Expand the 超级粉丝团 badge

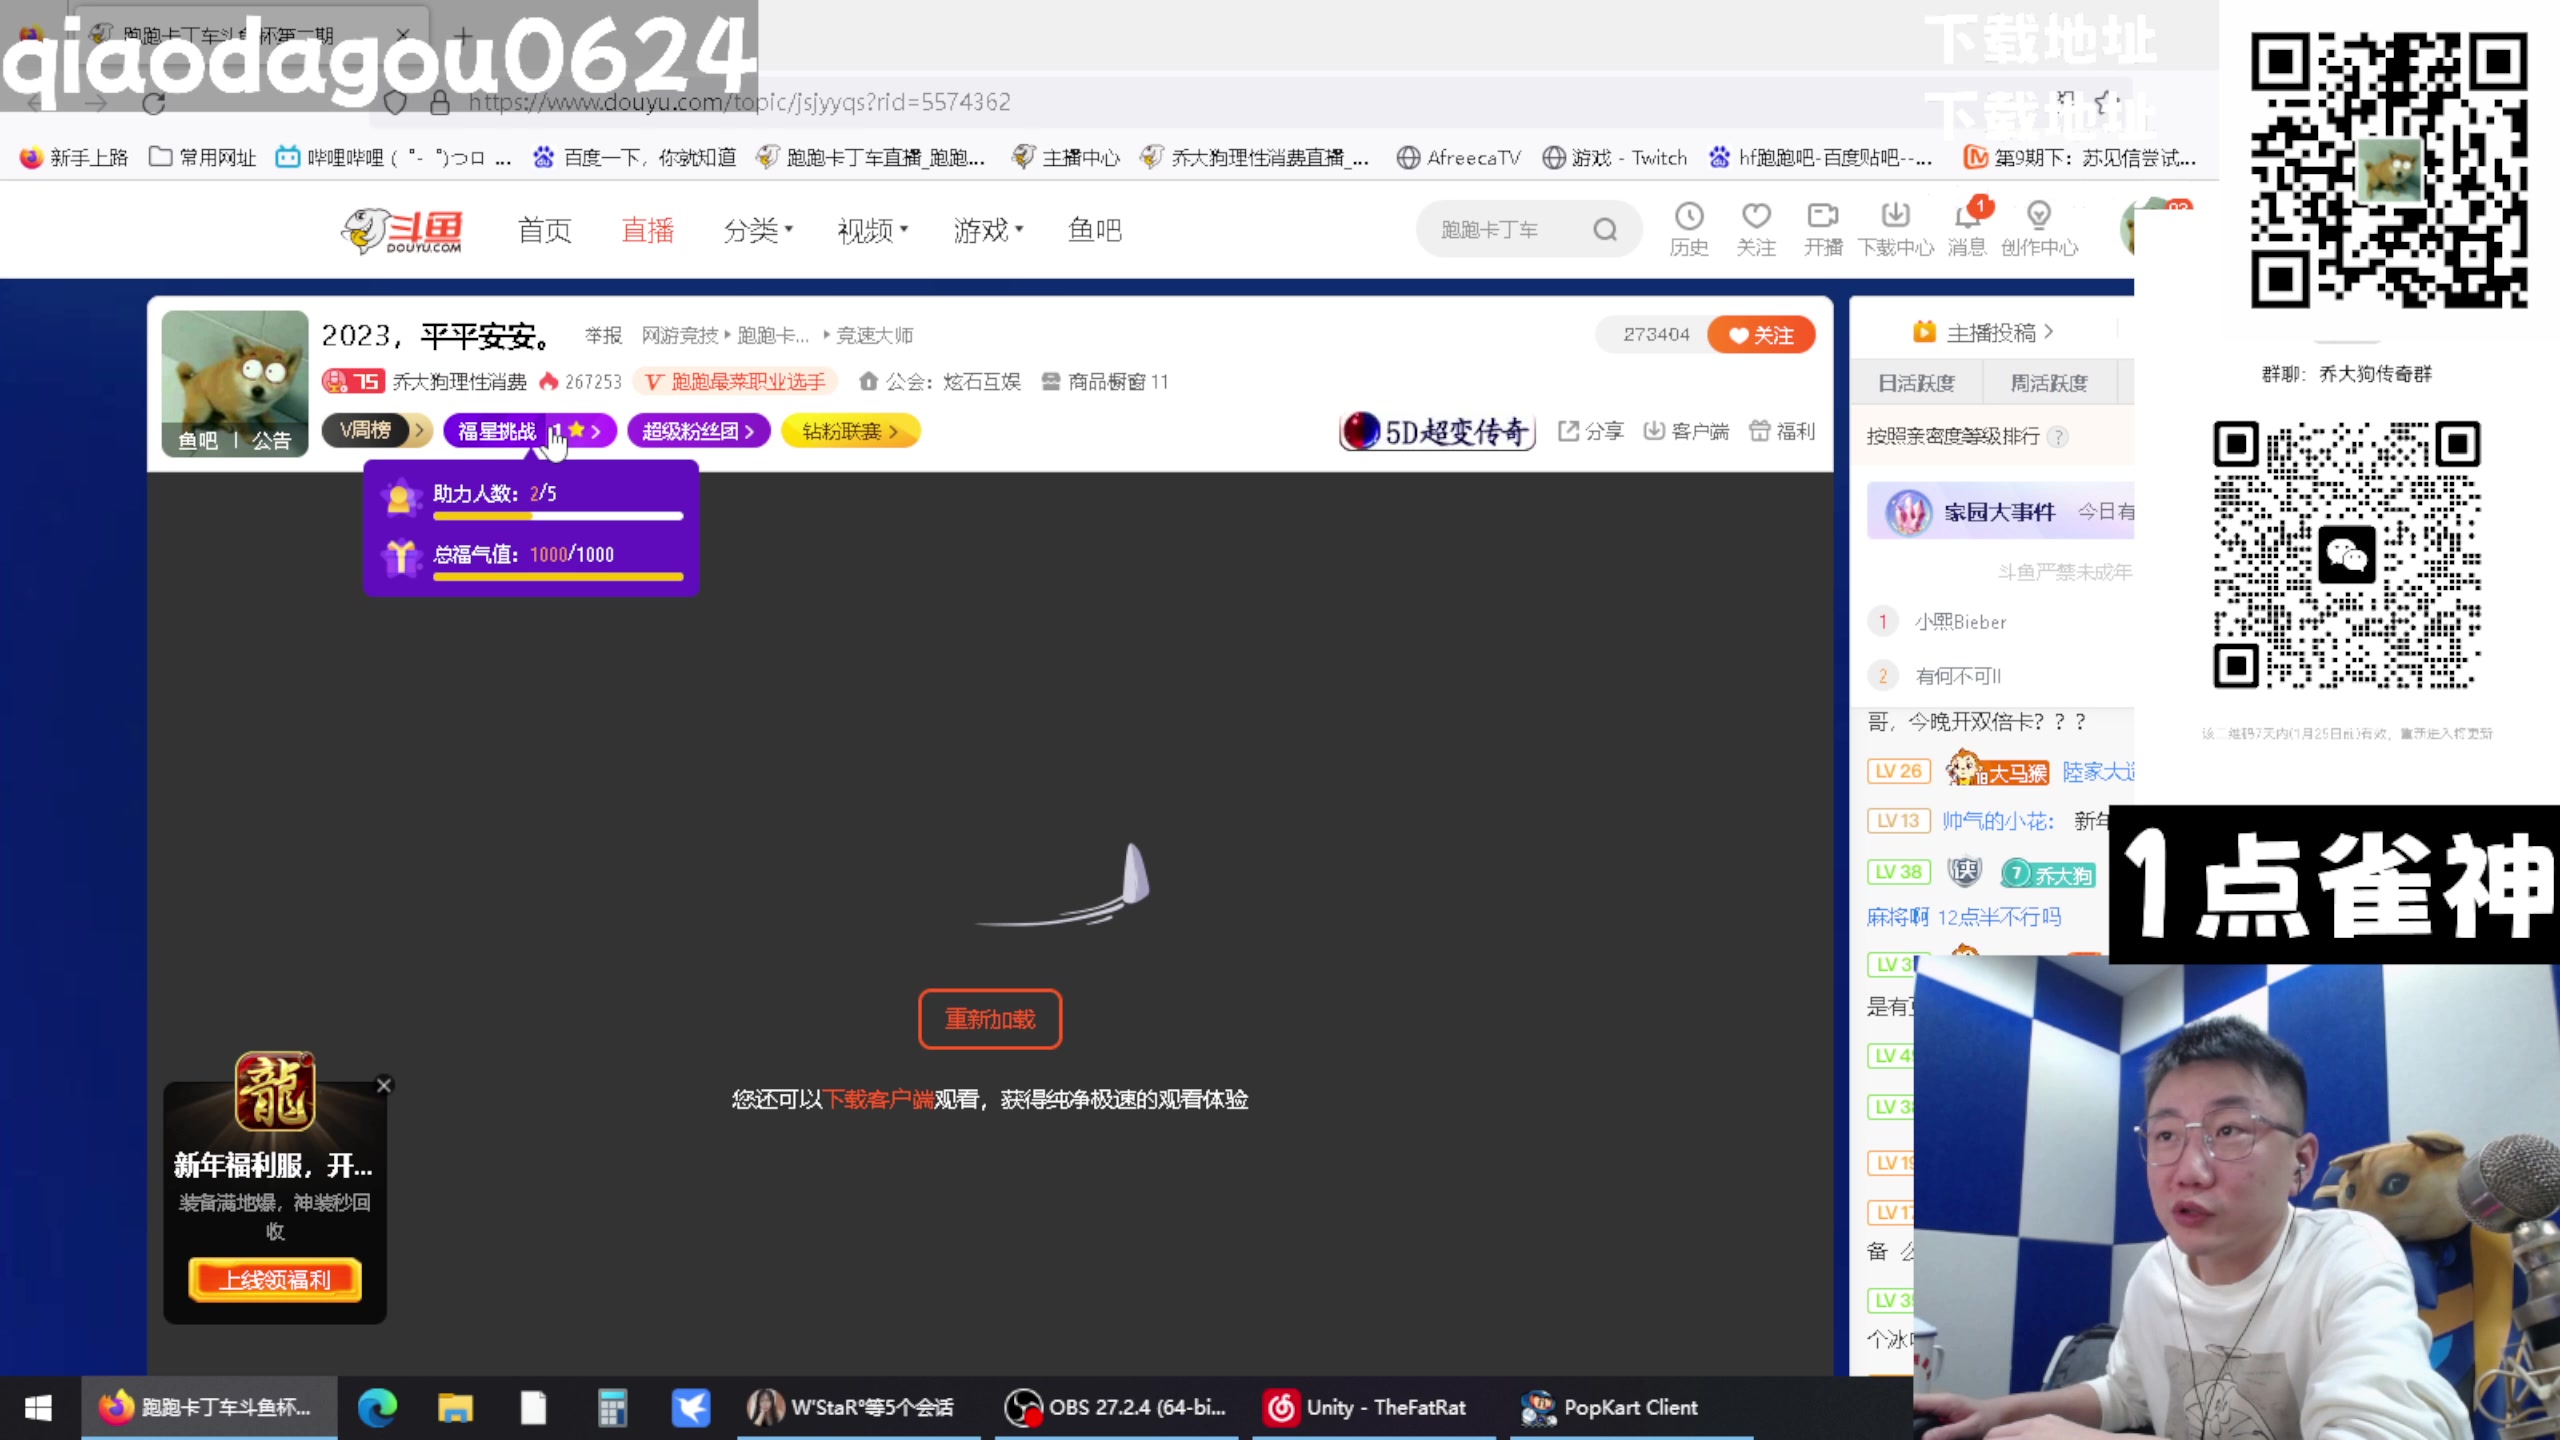698,431
